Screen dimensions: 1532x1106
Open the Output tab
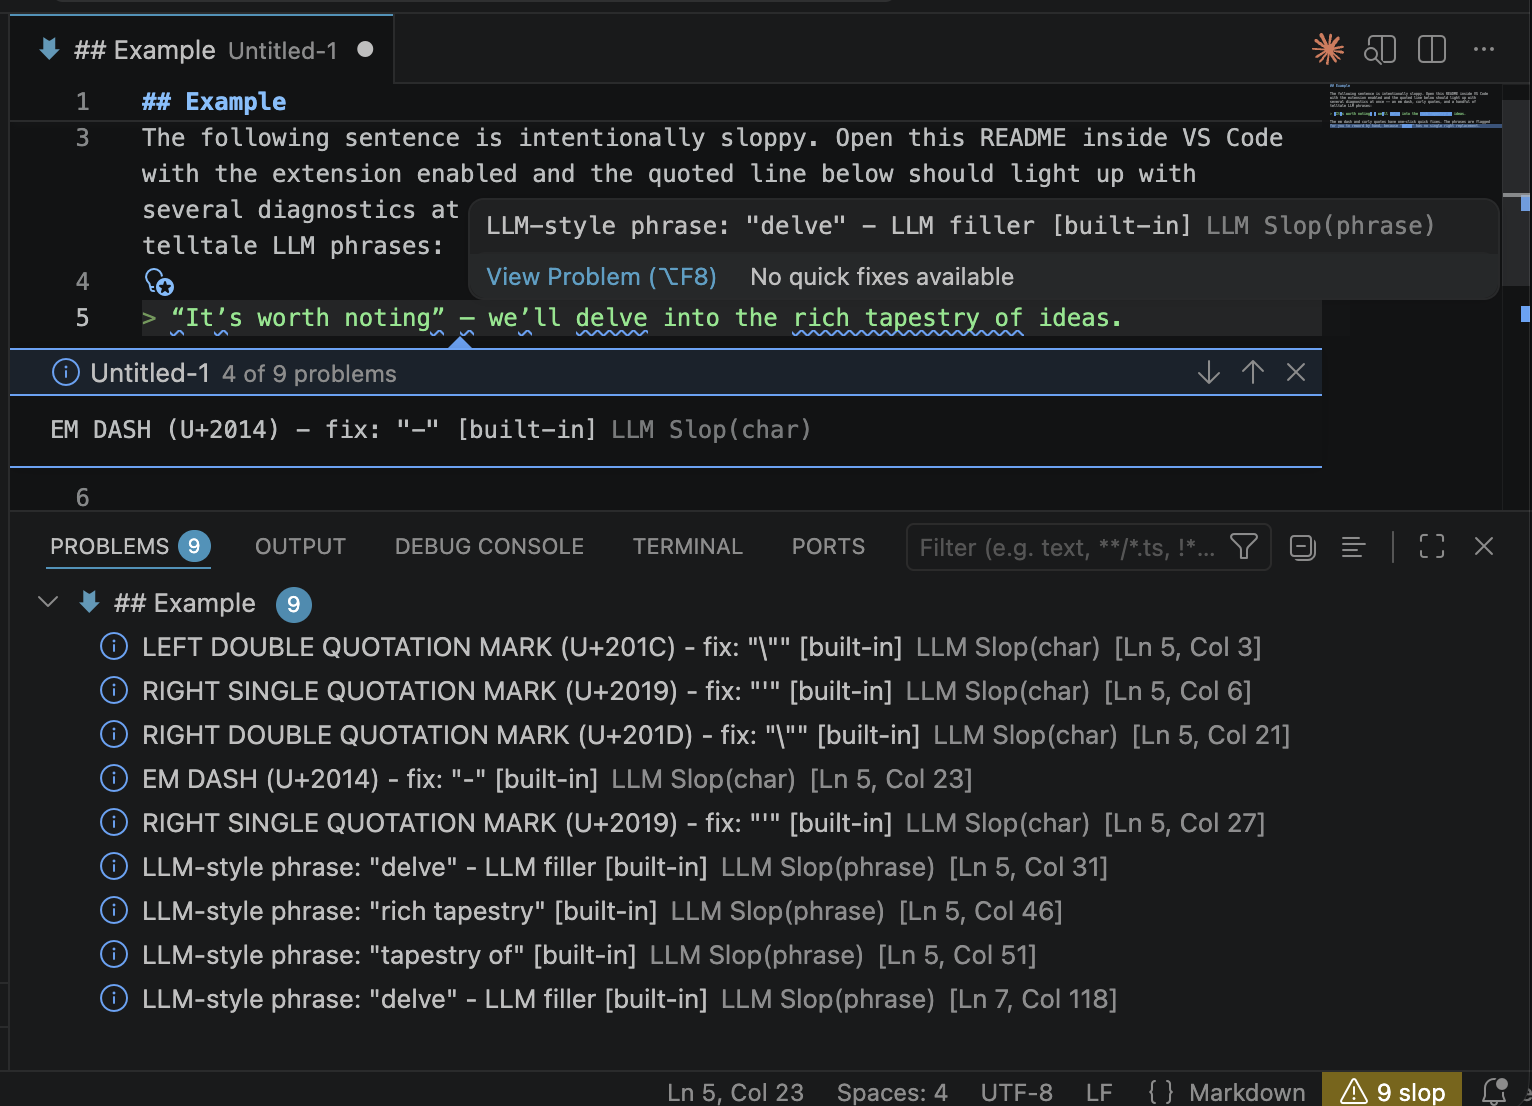point(300,547)
